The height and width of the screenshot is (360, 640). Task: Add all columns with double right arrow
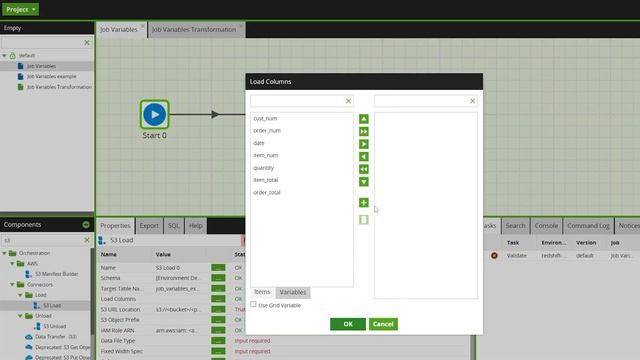pyautogui.click(x=364, y=131)
